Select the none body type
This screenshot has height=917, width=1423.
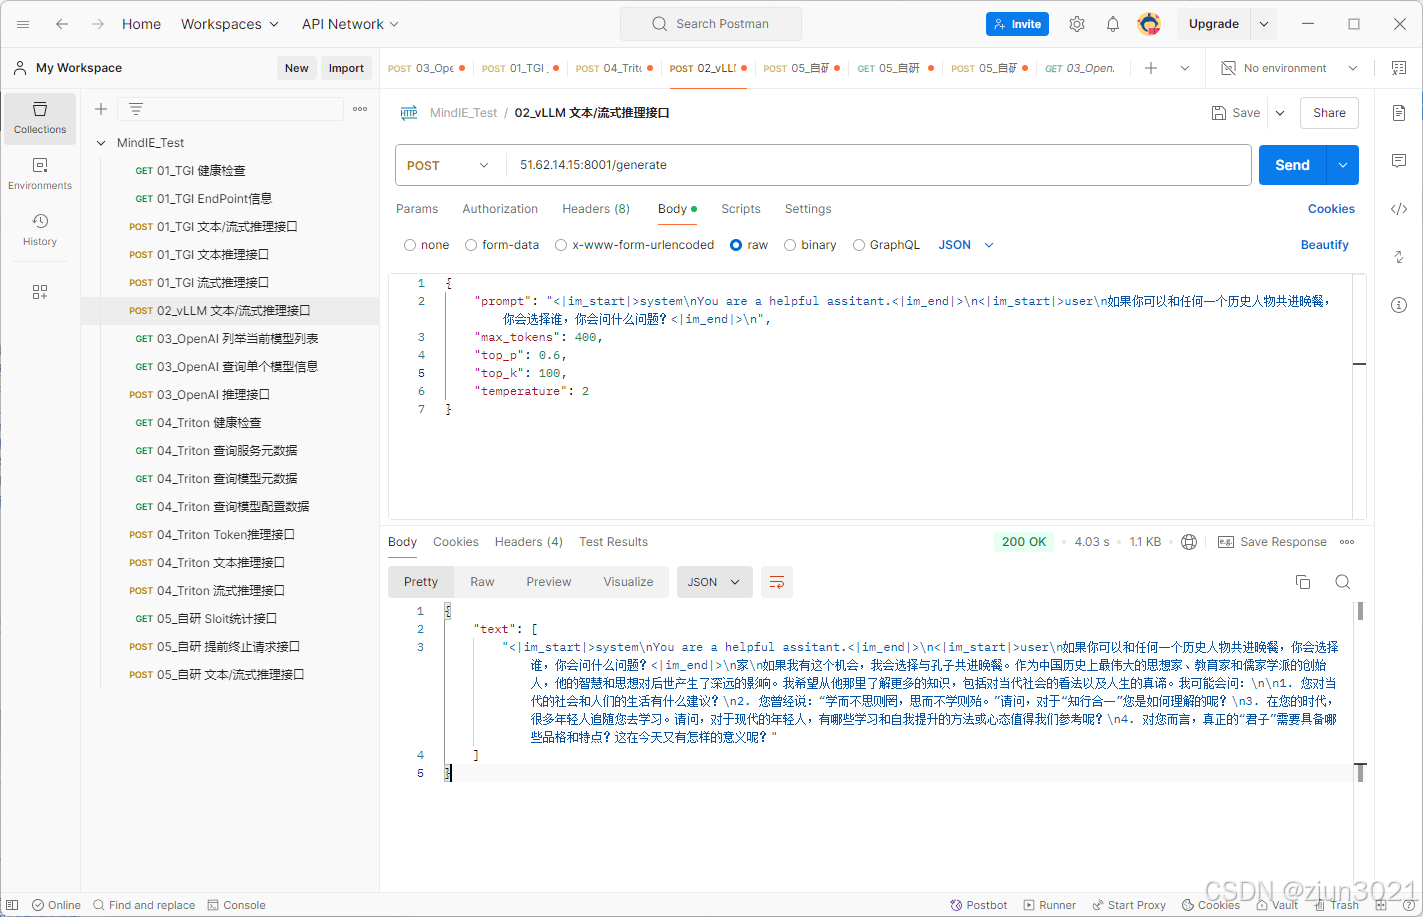click(x=410, y=245)
